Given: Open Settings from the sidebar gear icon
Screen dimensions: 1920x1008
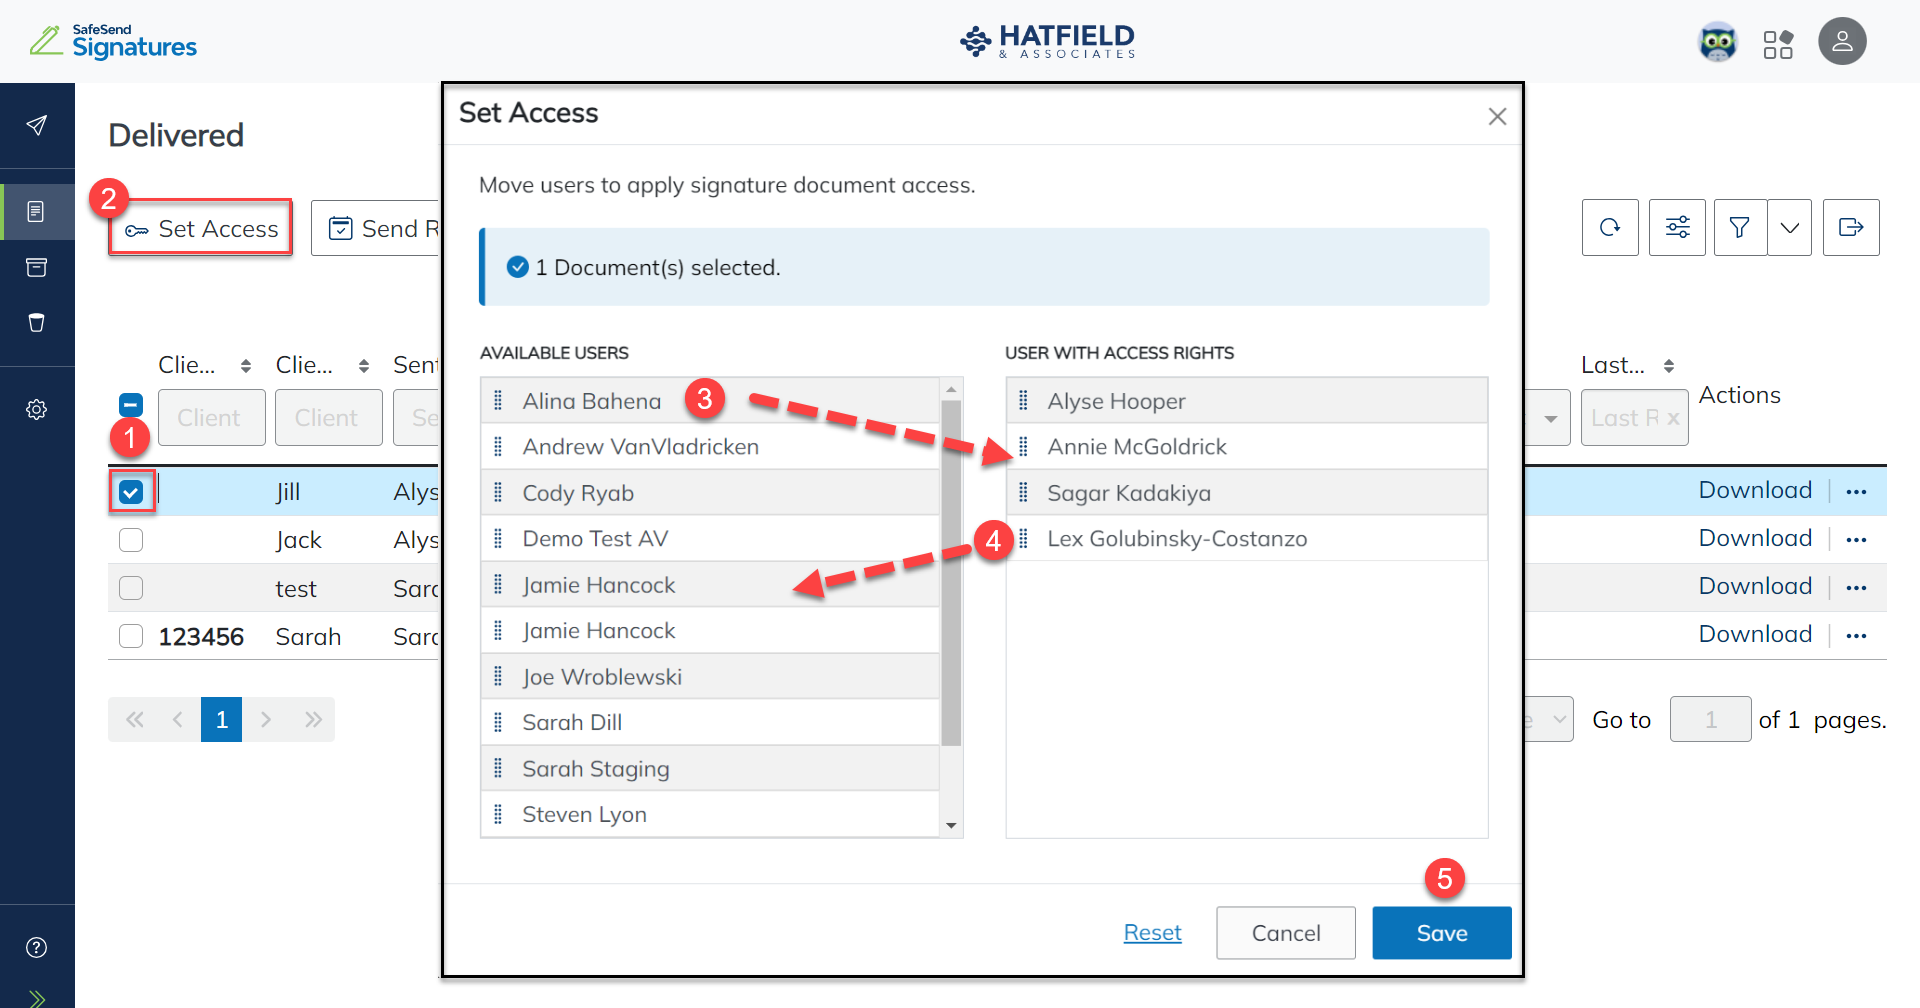Looking at the screenshot, I should pos(37,409).
